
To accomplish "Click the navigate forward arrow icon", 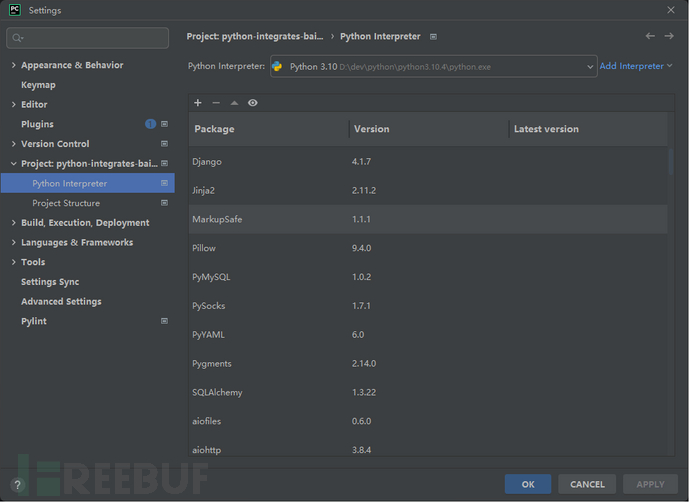I will 669,36.
